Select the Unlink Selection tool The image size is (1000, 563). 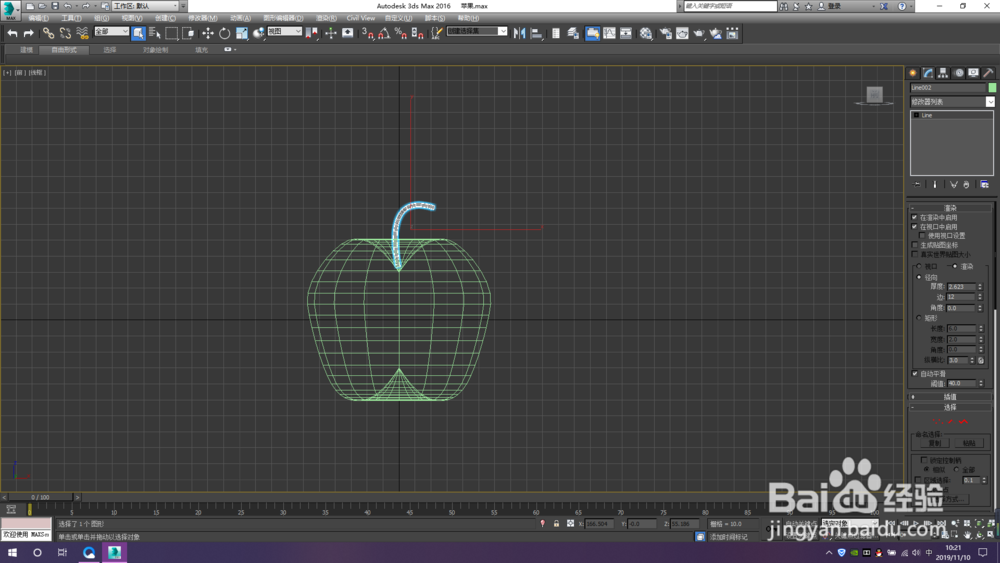click(x=65, y=33)
